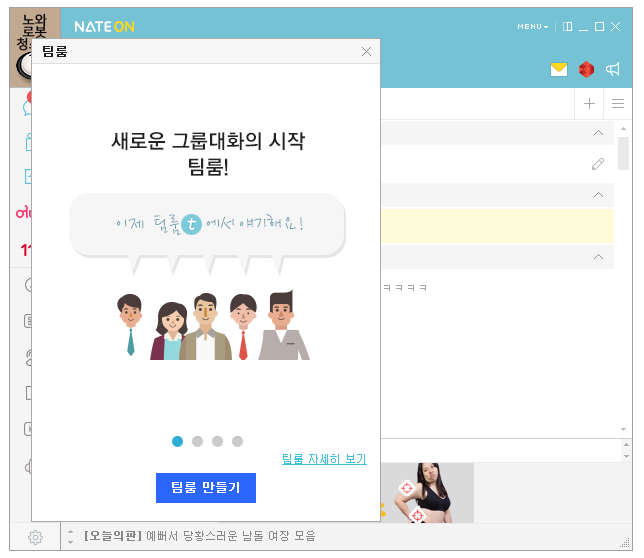Open the NateOn MENU dropdown
644x558 pixels.
pos(533,27)
